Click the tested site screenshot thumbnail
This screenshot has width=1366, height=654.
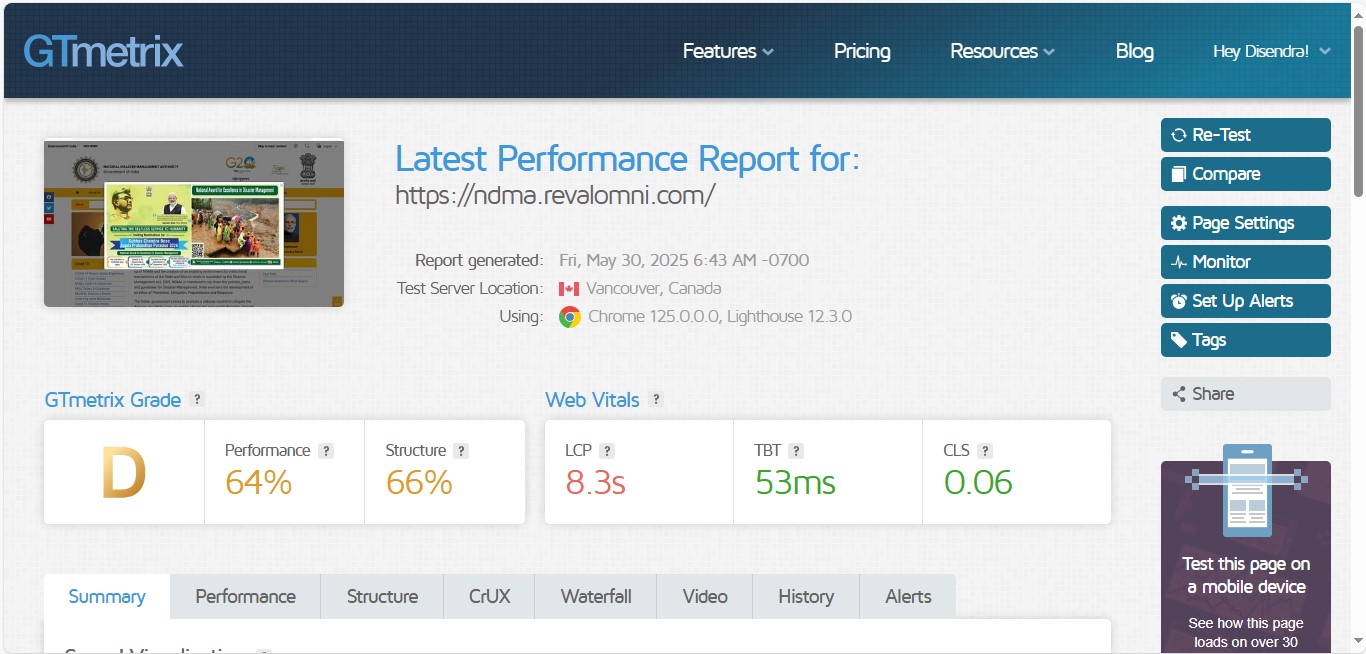pos(194,223)
